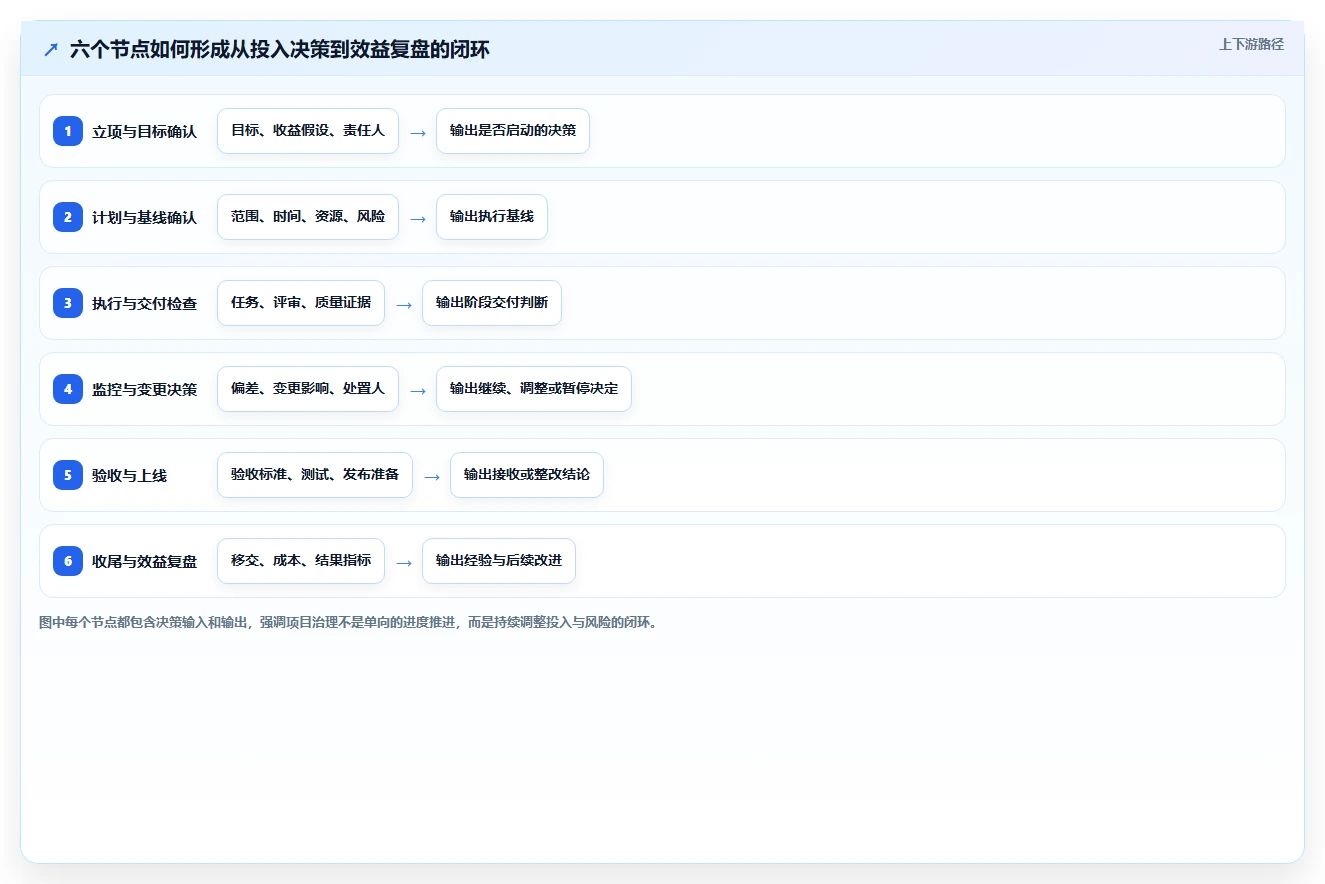
Task: Select the 收尾与效益复盘 step label
Action: click(145, 561)
